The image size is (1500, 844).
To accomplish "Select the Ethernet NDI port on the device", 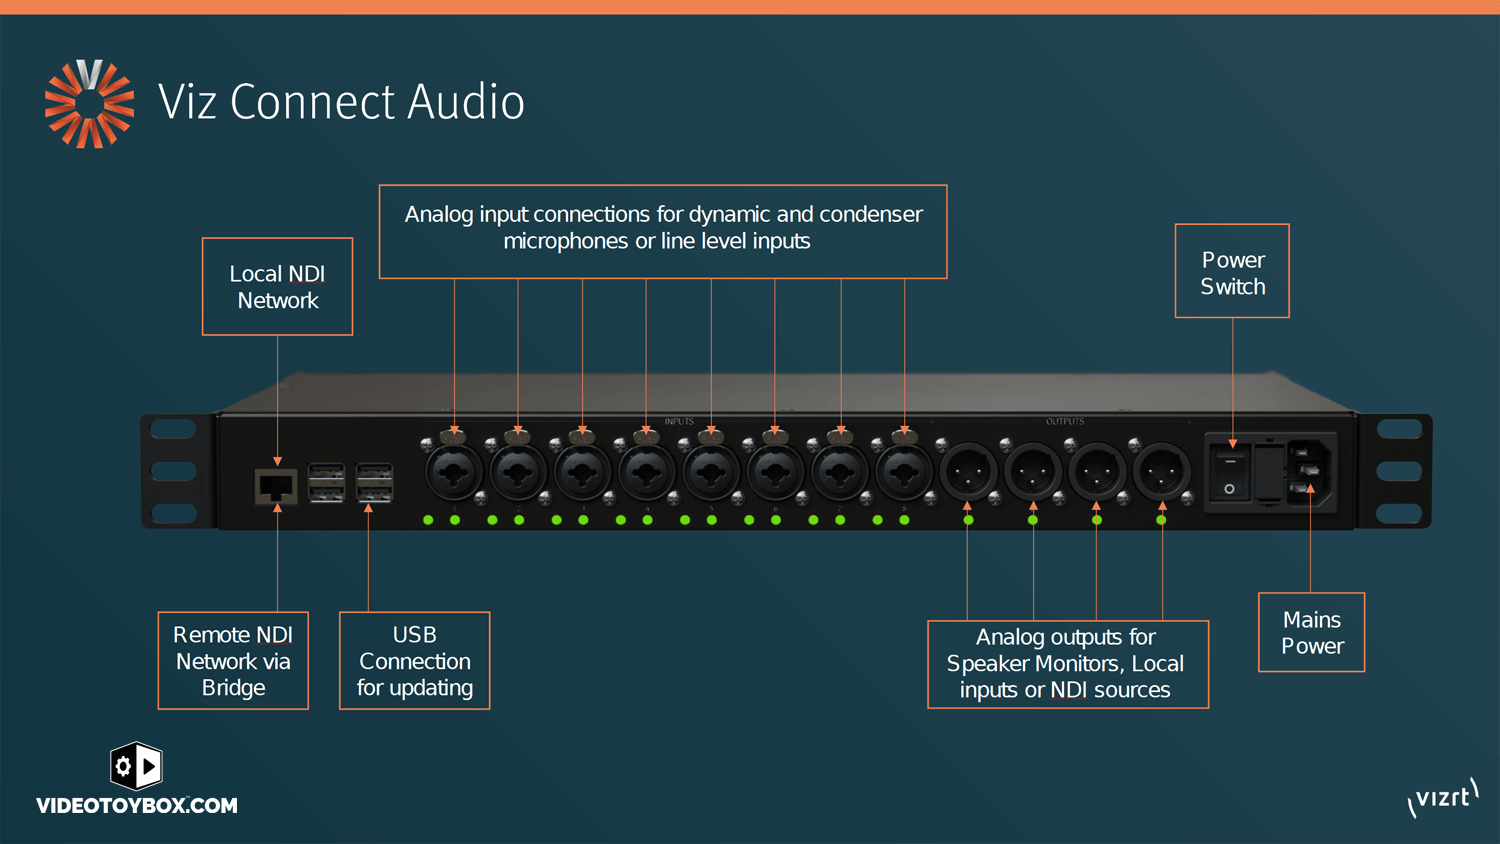I will click(276, 486).
